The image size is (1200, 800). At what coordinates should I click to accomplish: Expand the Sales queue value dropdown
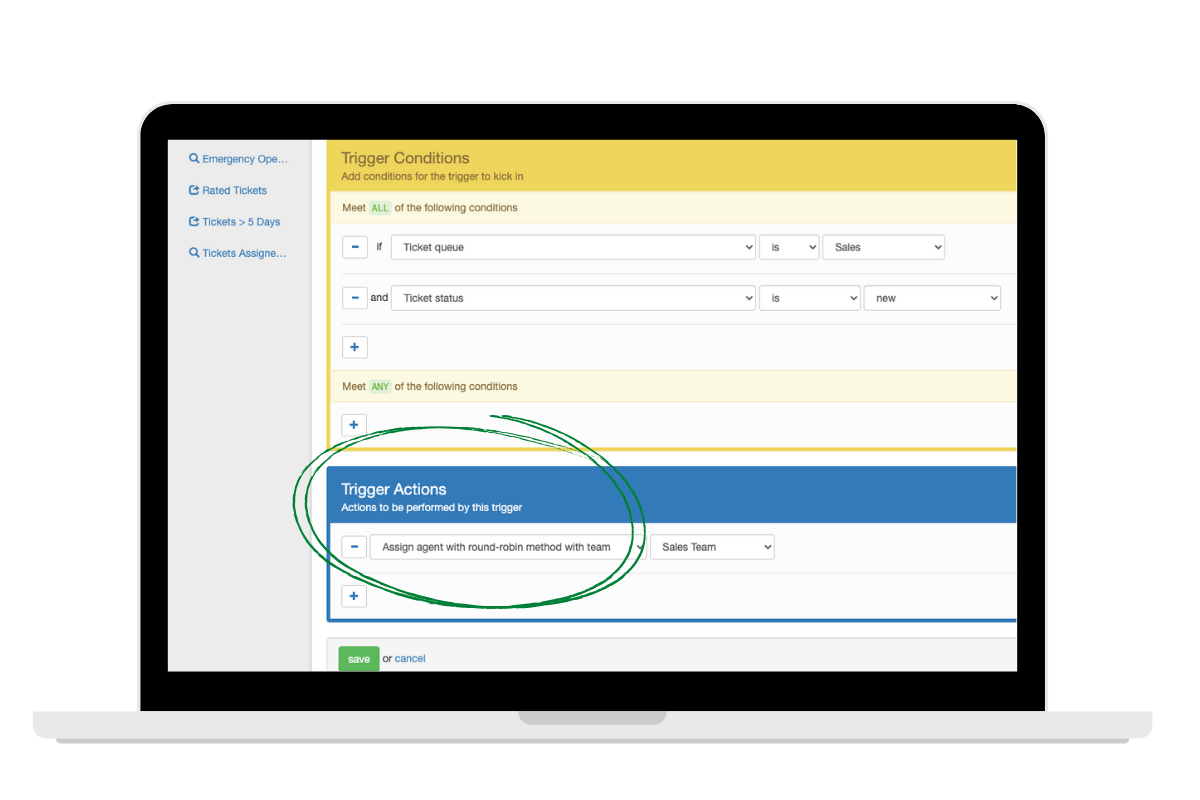point(883,247)
